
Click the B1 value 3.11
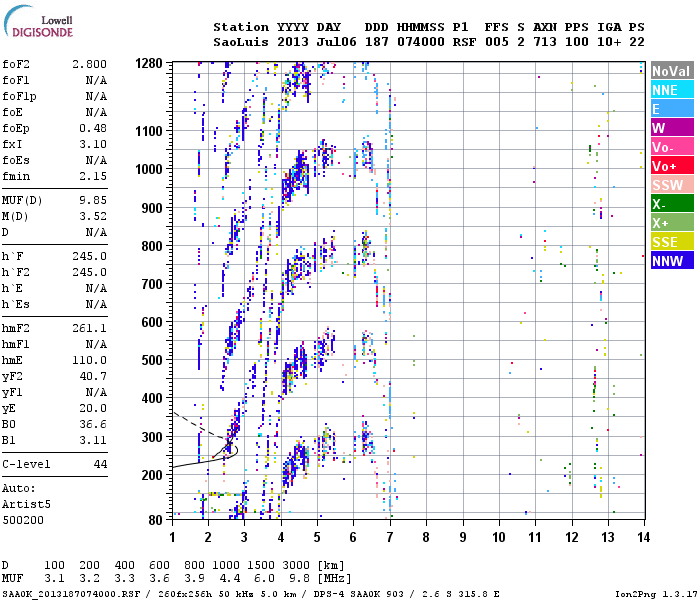tap(93, 440)
